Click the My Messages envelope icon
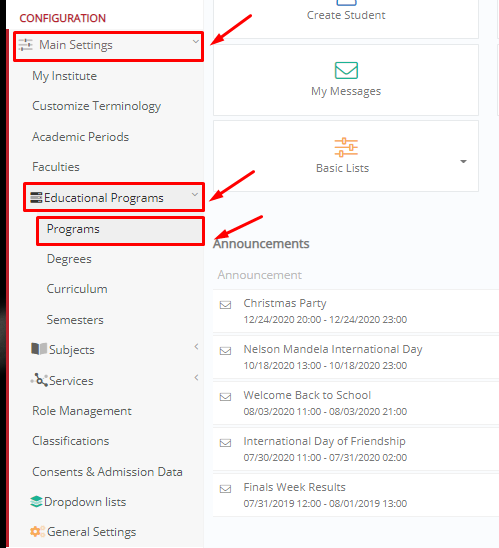The image size is (499, 548). coord(346,70)
